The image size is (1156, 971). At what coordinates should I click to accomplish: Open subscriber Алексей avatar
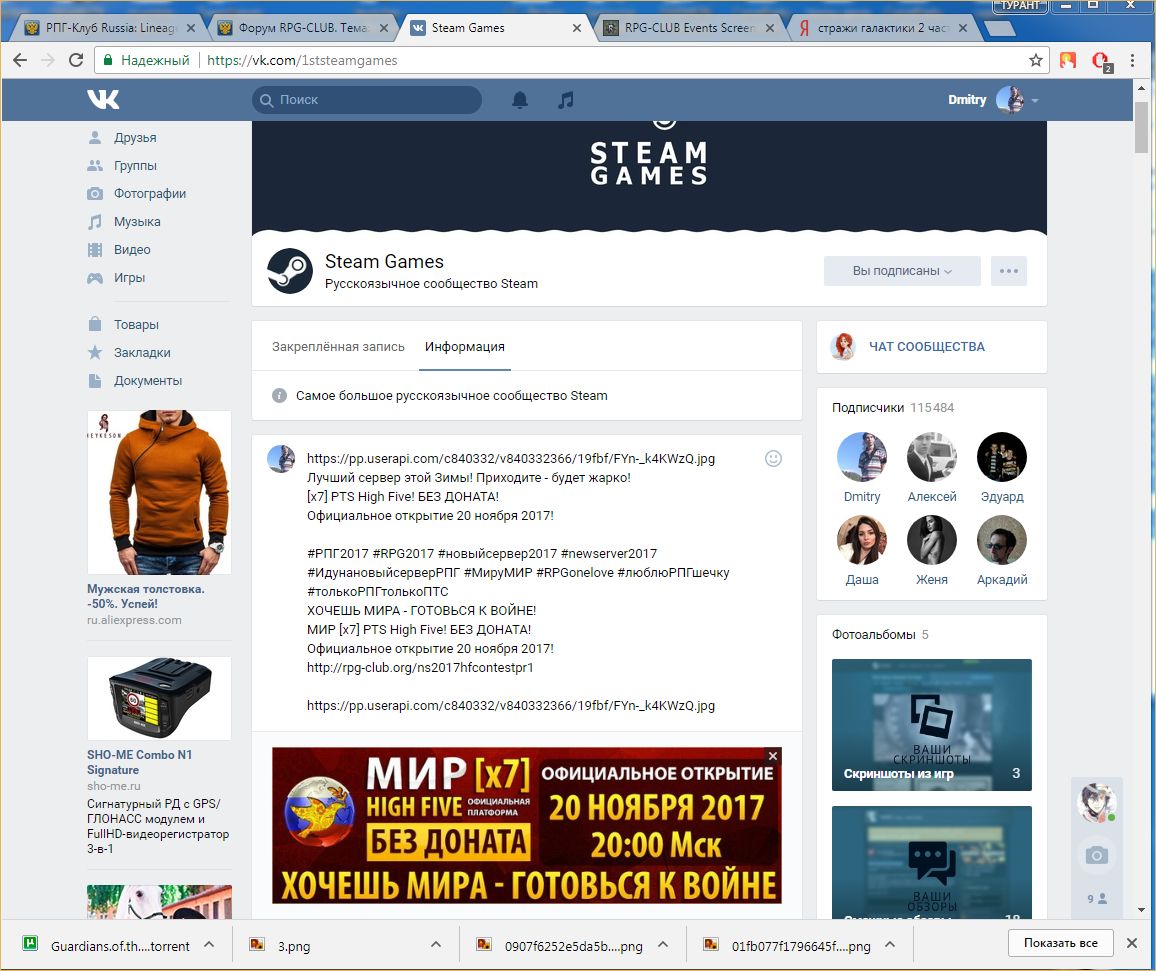tap(931, 457)
